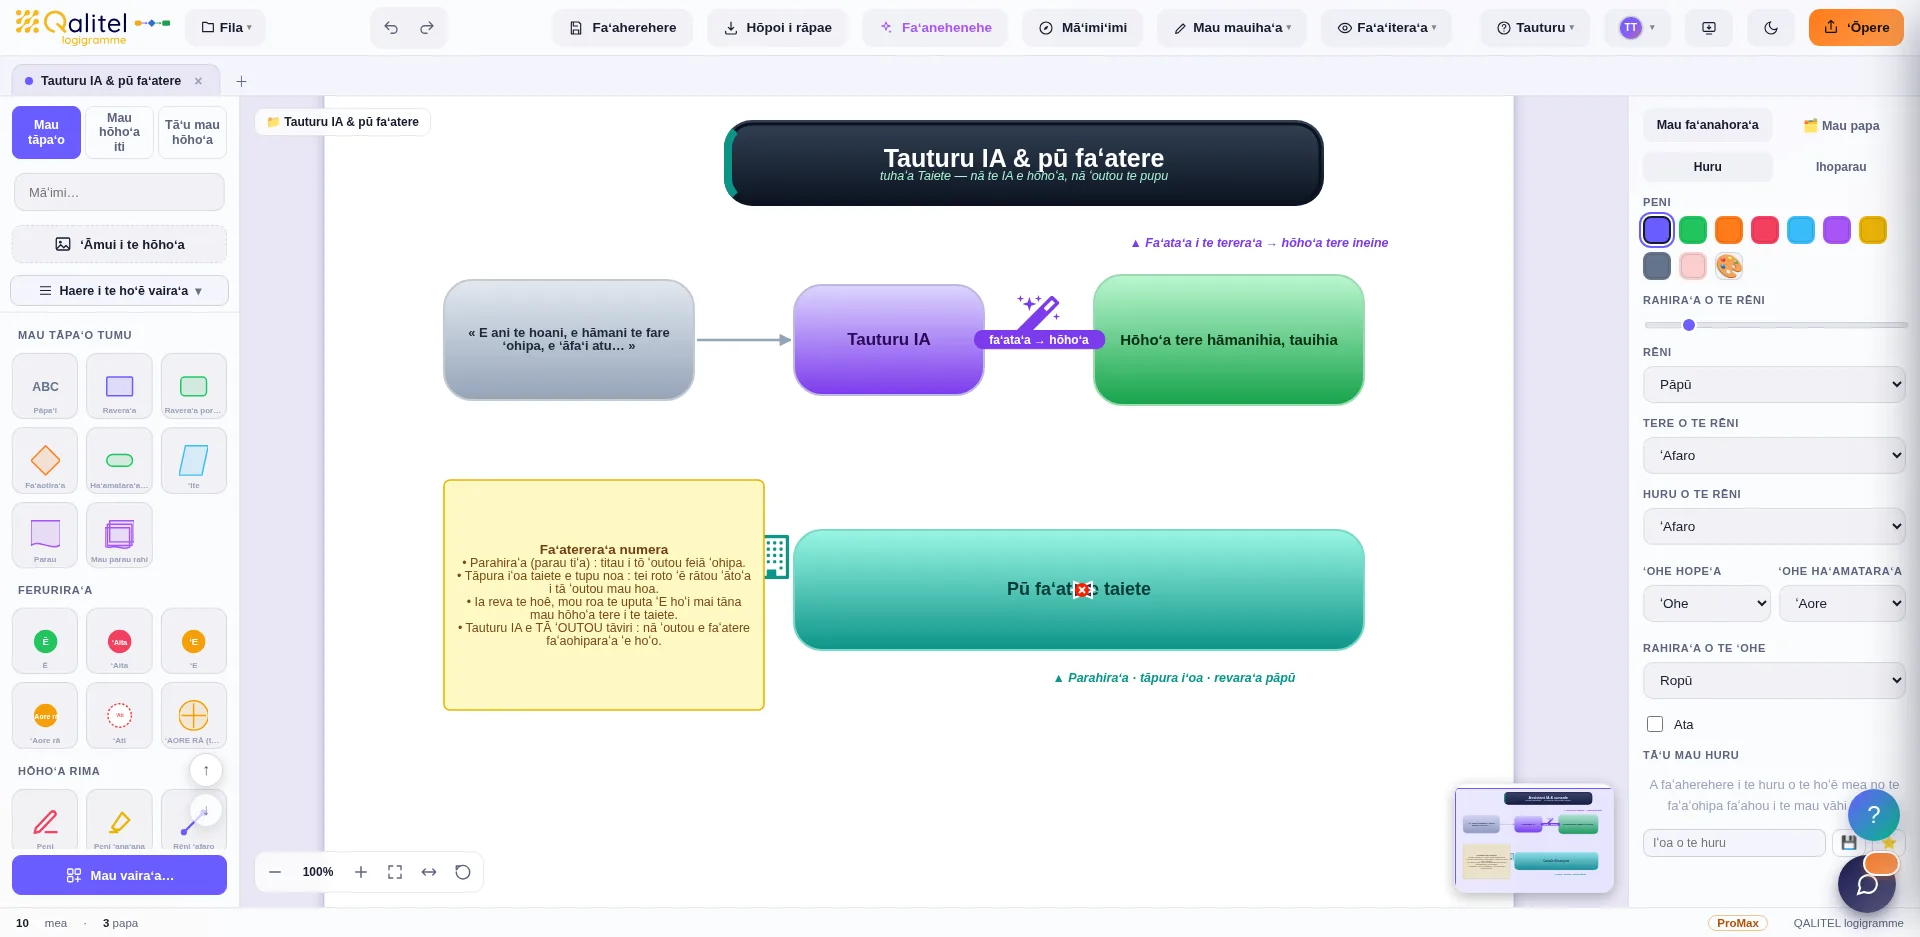
Task: Pick the Raveraʻa rectangle shape
Action: point(119,386)
